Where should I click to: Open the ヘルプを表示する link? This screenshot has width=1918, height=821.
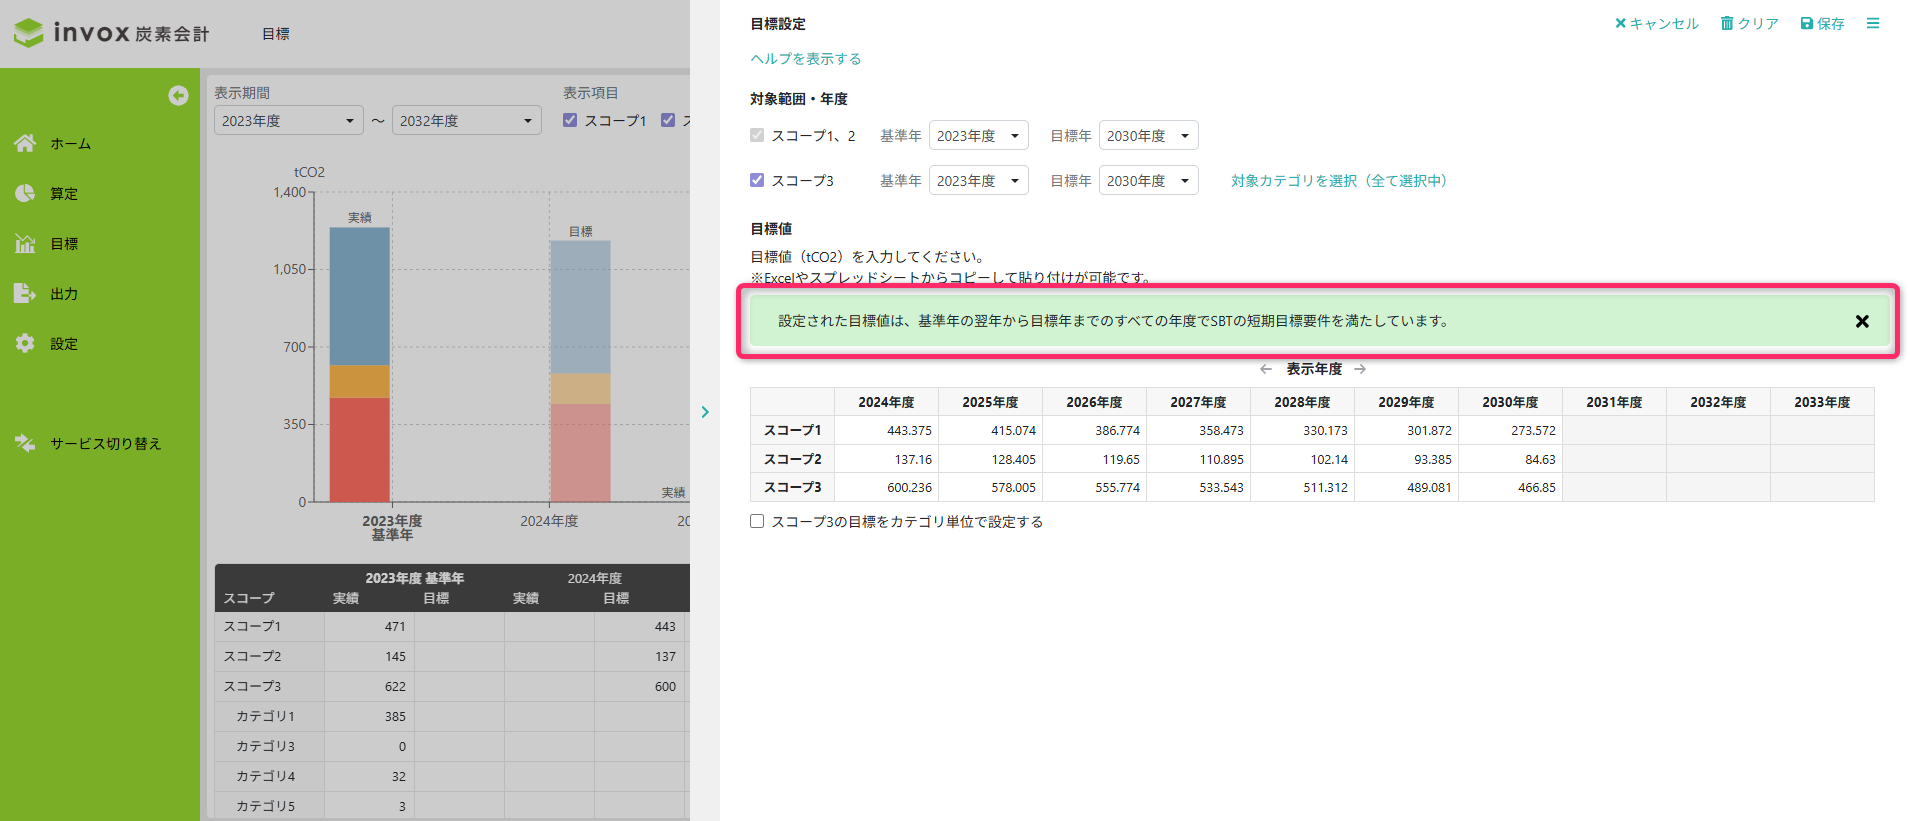(x=805, y=58)
